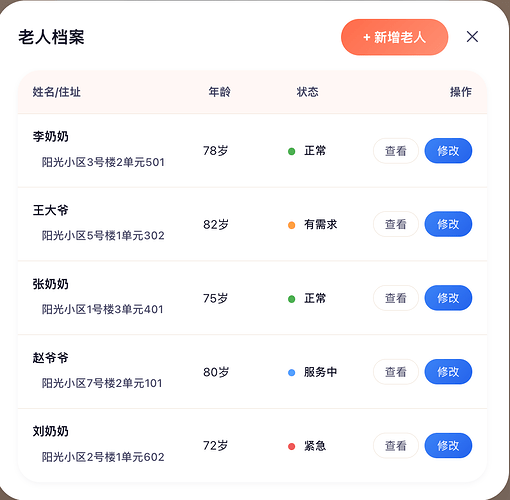Click the 新增老人 button
This screenshot has width=510, height=500.
[394, 37]
